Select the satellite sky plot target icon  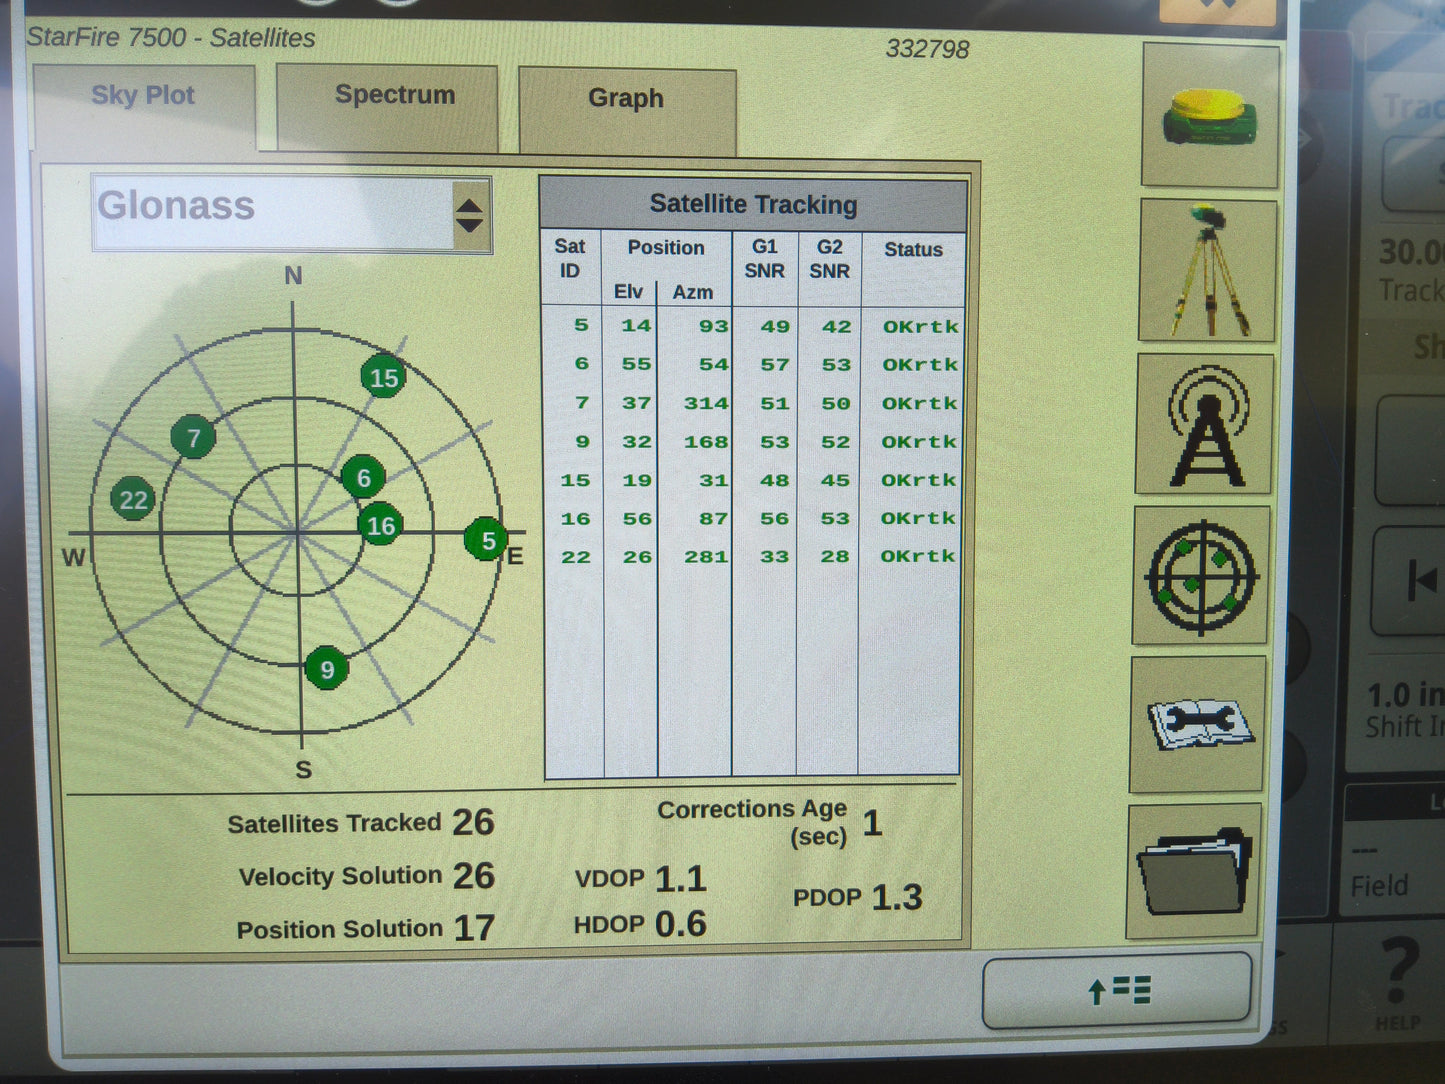(x=1201, y=576)
